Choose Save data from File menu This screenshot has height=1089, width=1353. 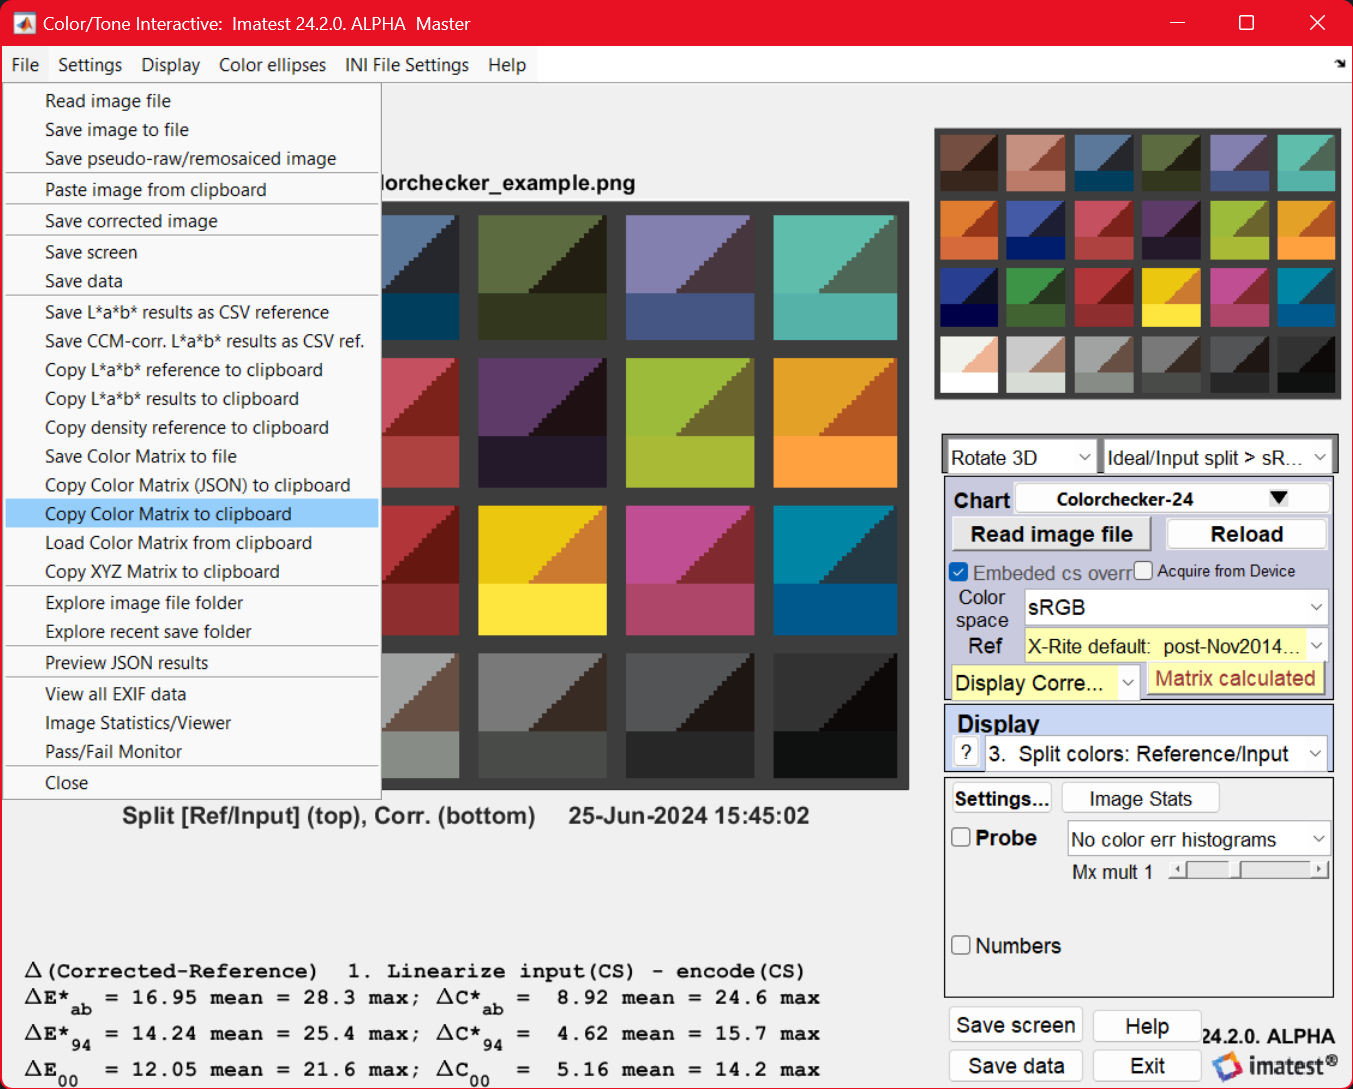pyautogui.click(x=192, y=281)
